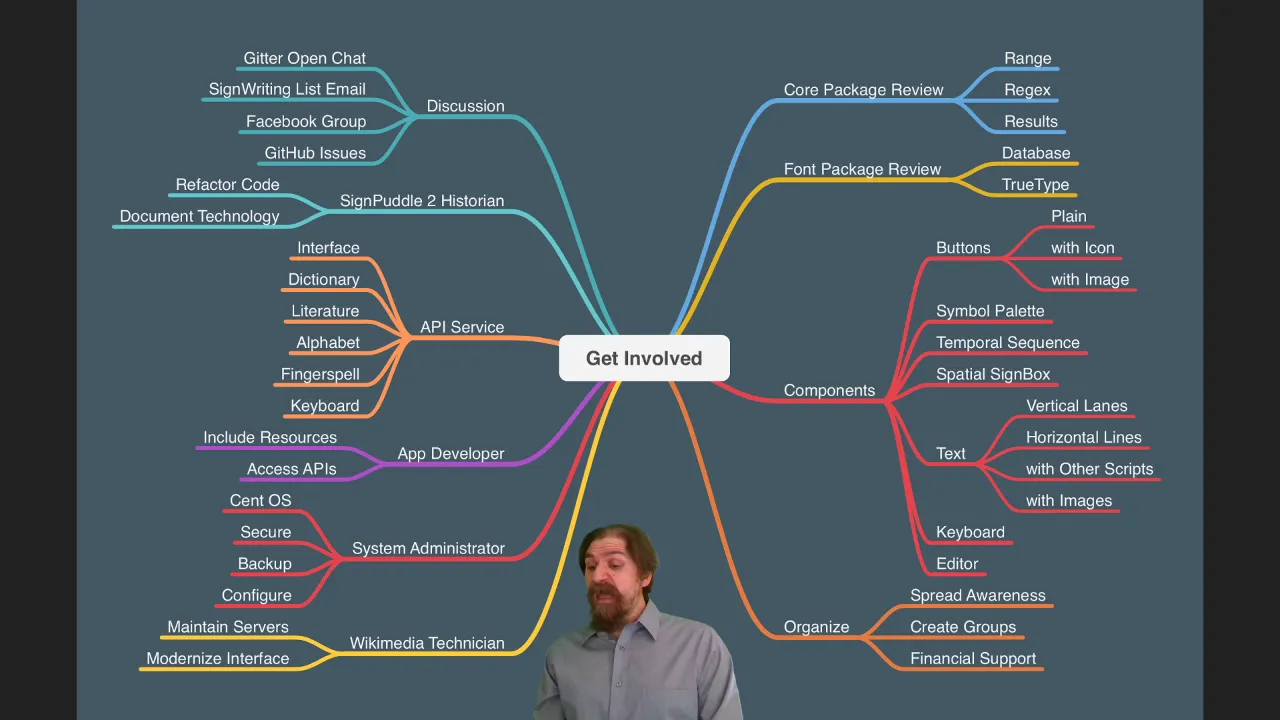Image resolution: width=1280 pixels, height=720 pixels.
Task: Click the Vertical Lanes node
Action: 1077,406
